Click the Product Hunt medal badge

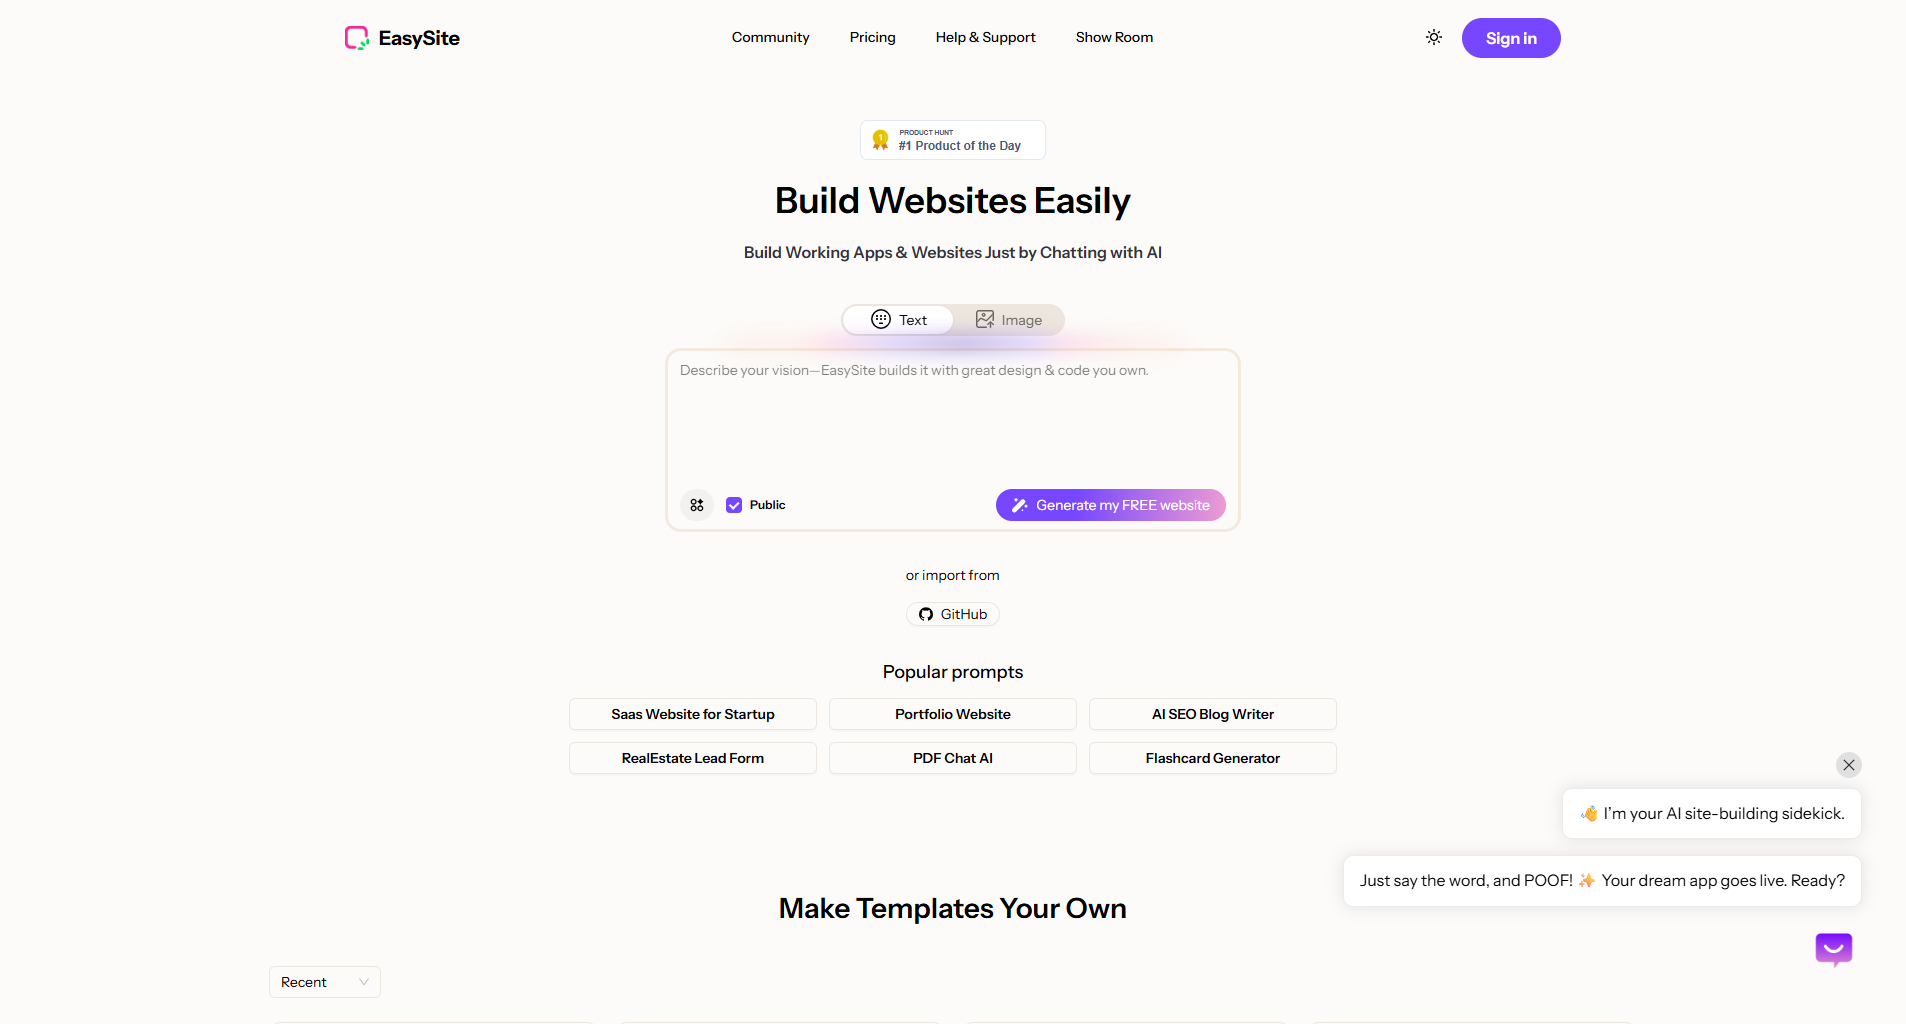tap(880, 140)
